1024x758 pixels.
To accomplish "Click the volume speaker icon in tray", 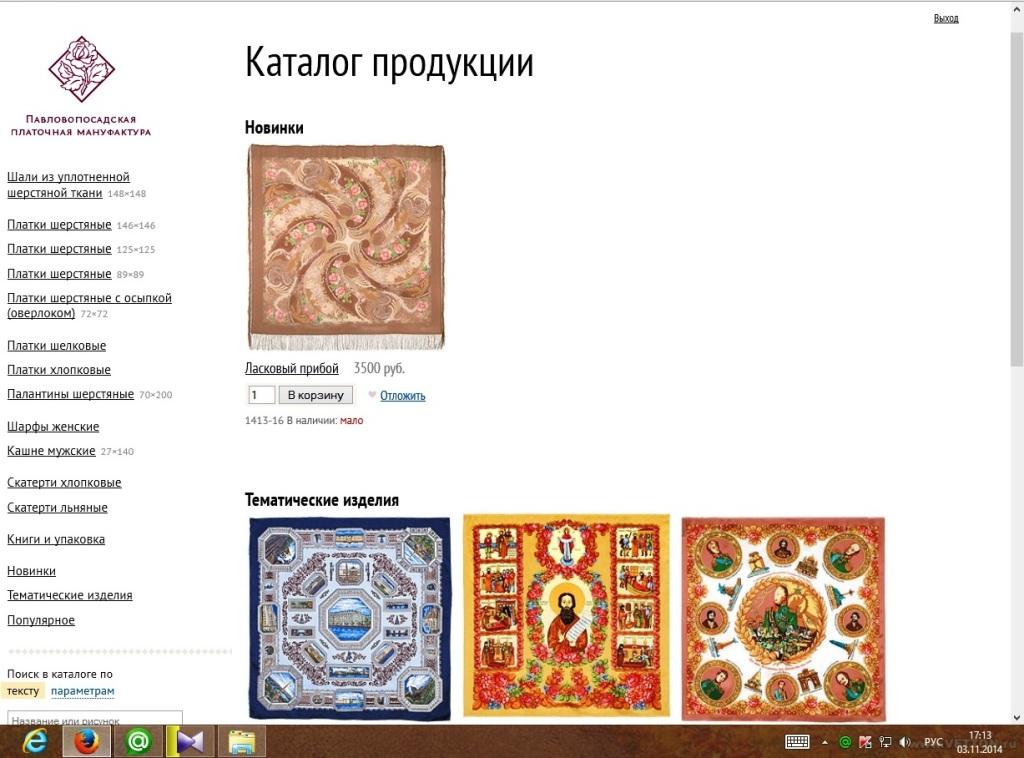I will [904, 742].
